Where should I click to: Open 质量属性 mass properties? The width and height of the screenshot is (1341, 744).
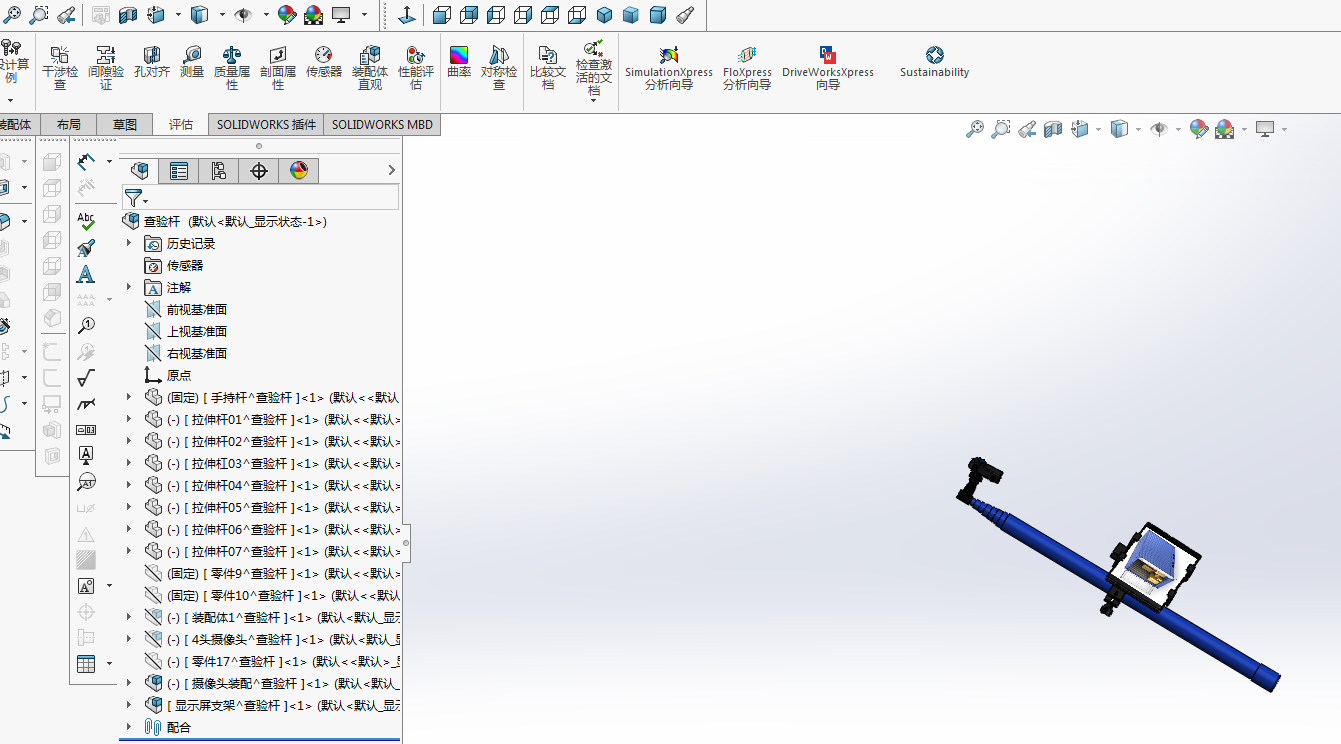tap(232, 67)
